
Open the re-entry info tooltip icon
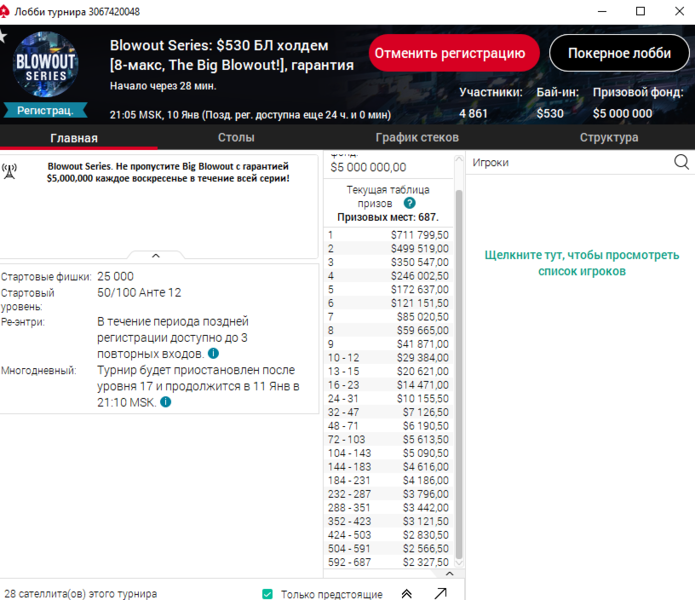click(x=215, y=354)
